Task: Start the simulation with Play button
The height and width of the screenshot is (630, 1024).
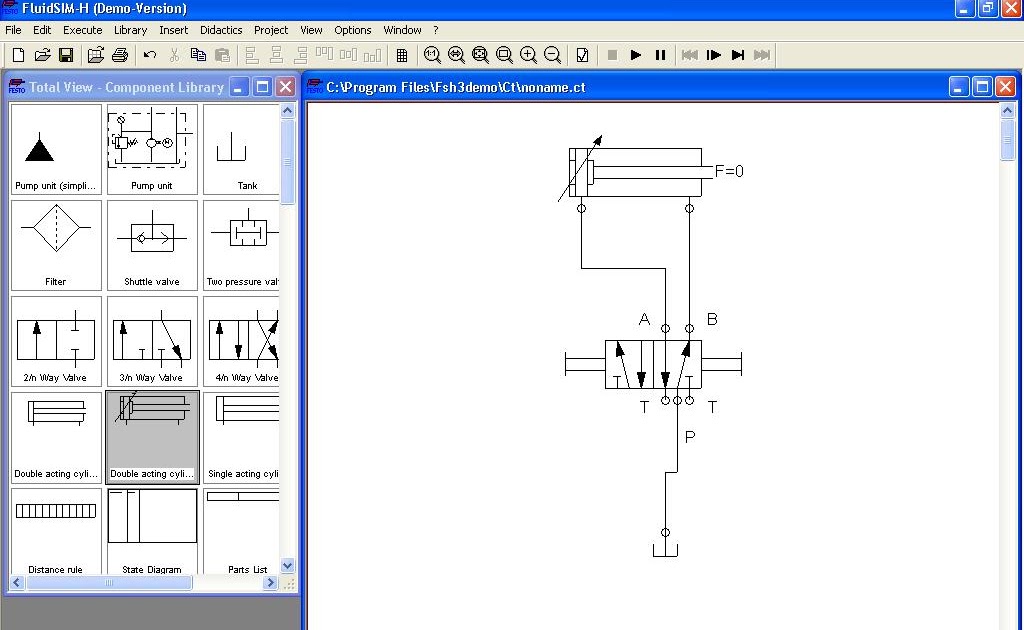Action: coord(635,55)
